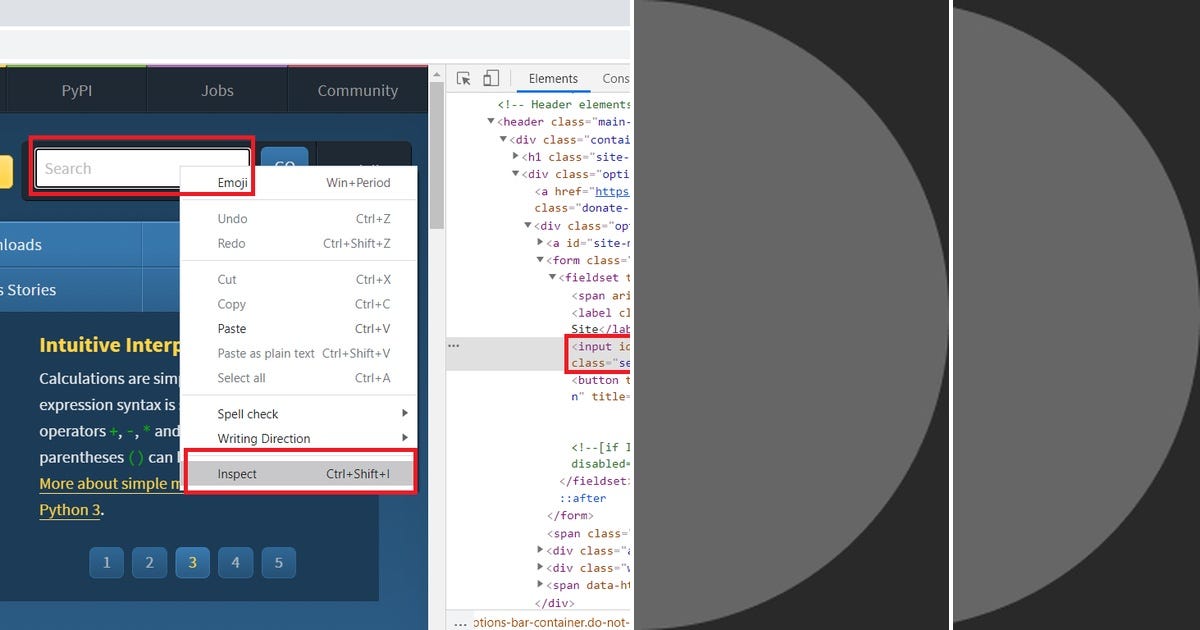
Task: Toggle the device toolbar emulation icon
Action: [490, 77]
